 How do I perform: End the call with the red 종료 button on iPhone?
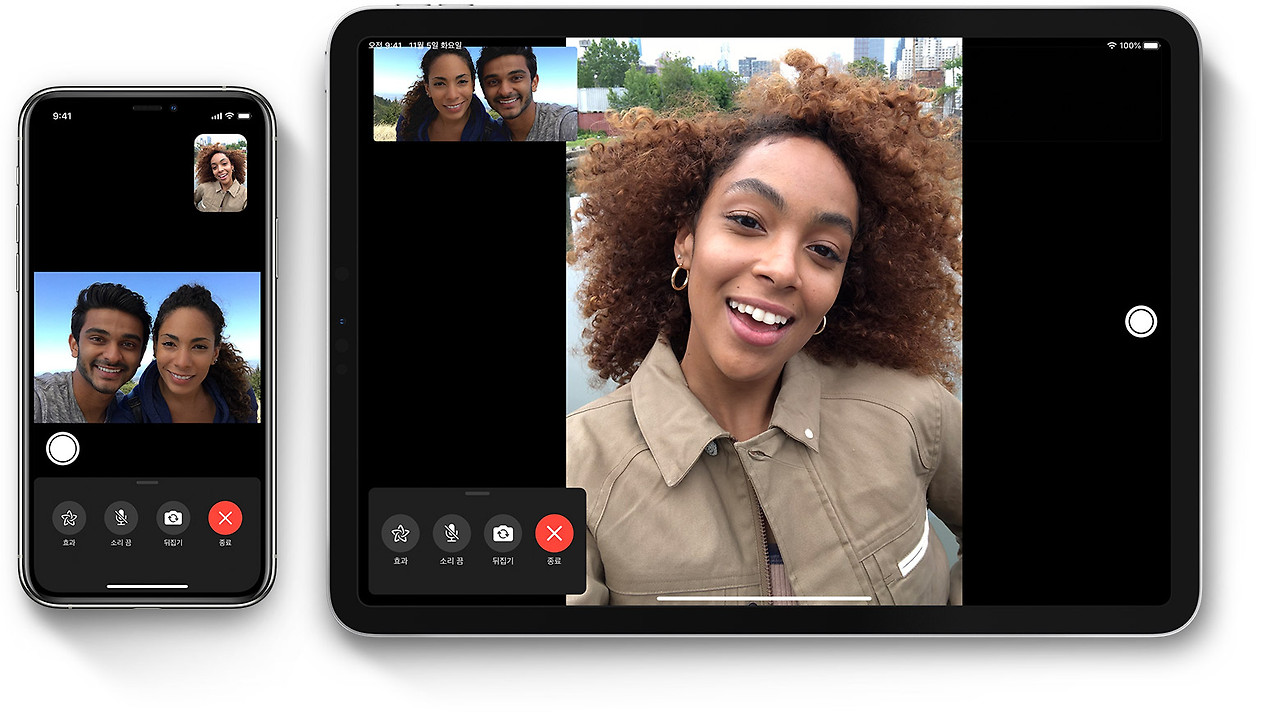[226, 517]
